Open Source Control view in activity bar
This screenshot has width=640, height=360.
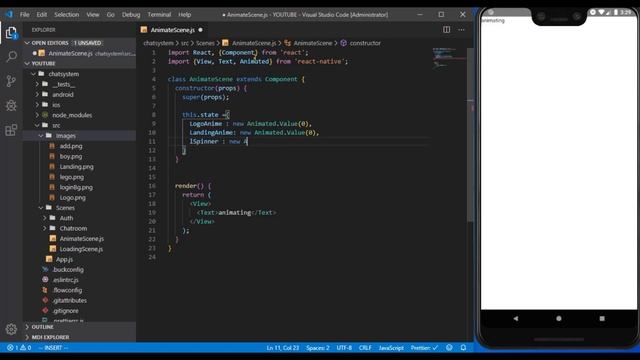(11, 81)
